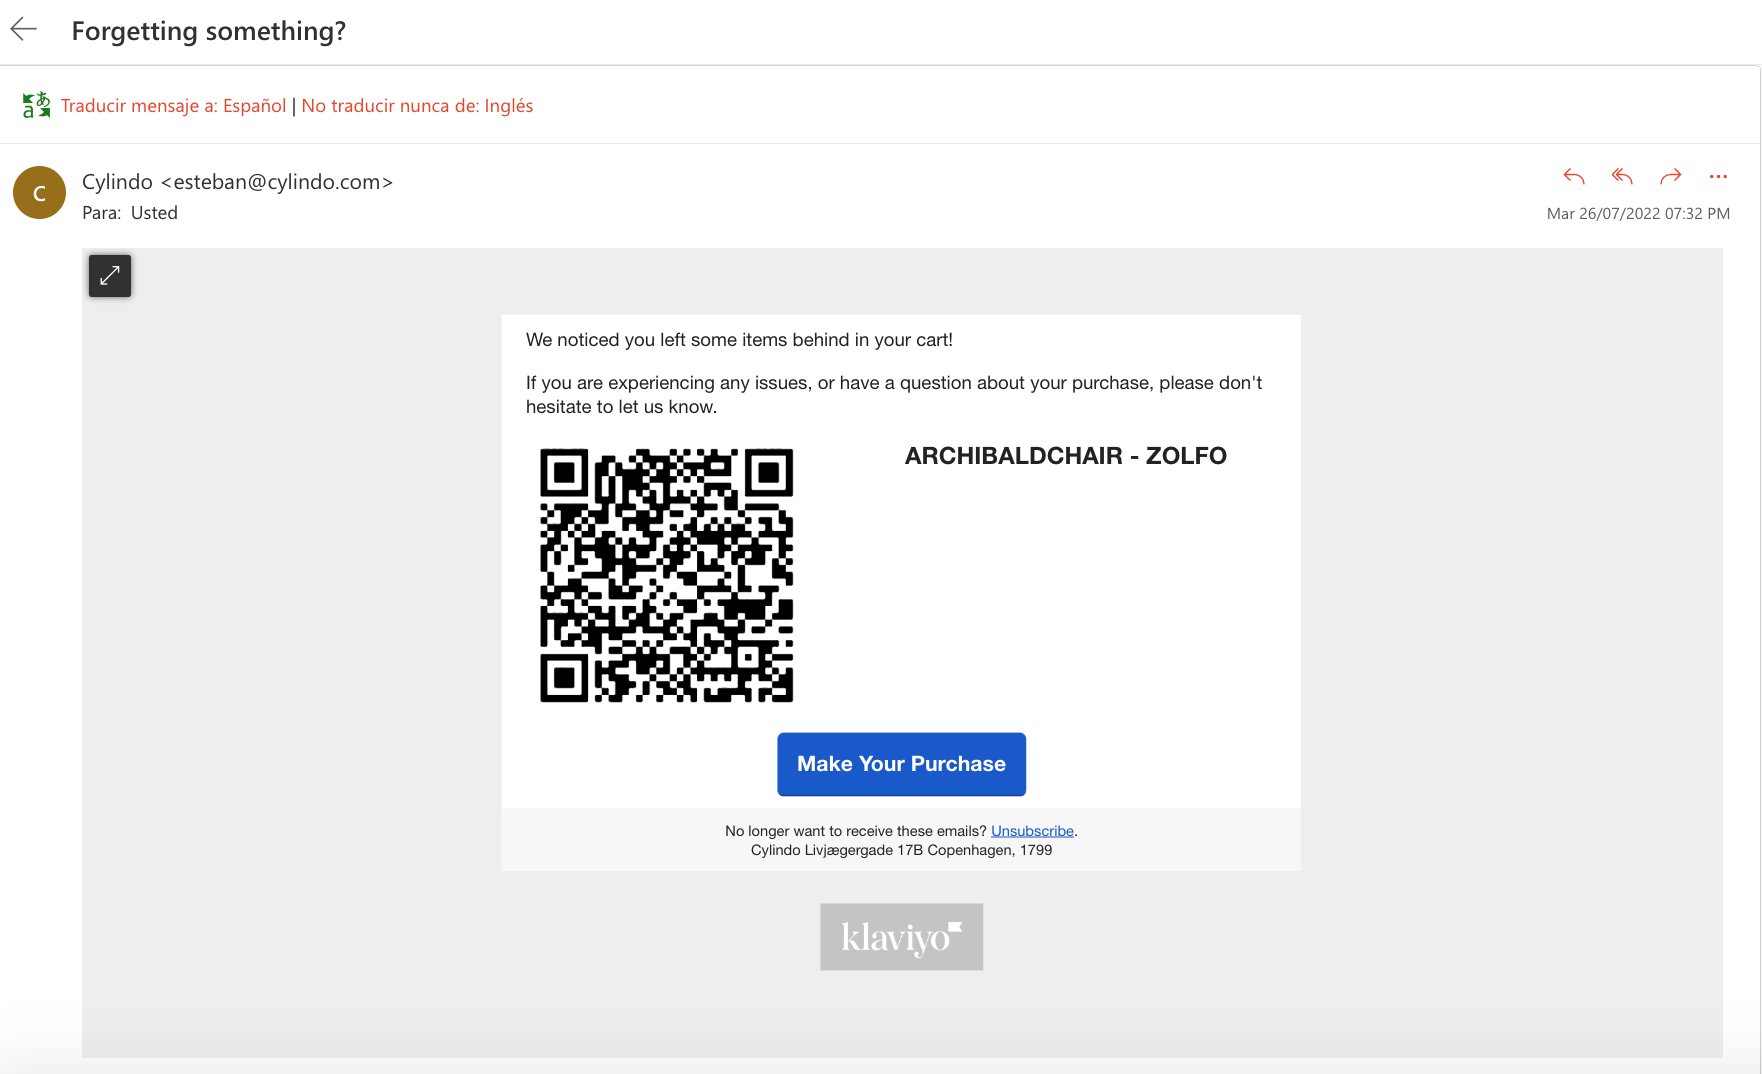Screen dimensions: 1762x1074
Task: Expand the email body with diagonal arrow icon
Action: [110, 275]
